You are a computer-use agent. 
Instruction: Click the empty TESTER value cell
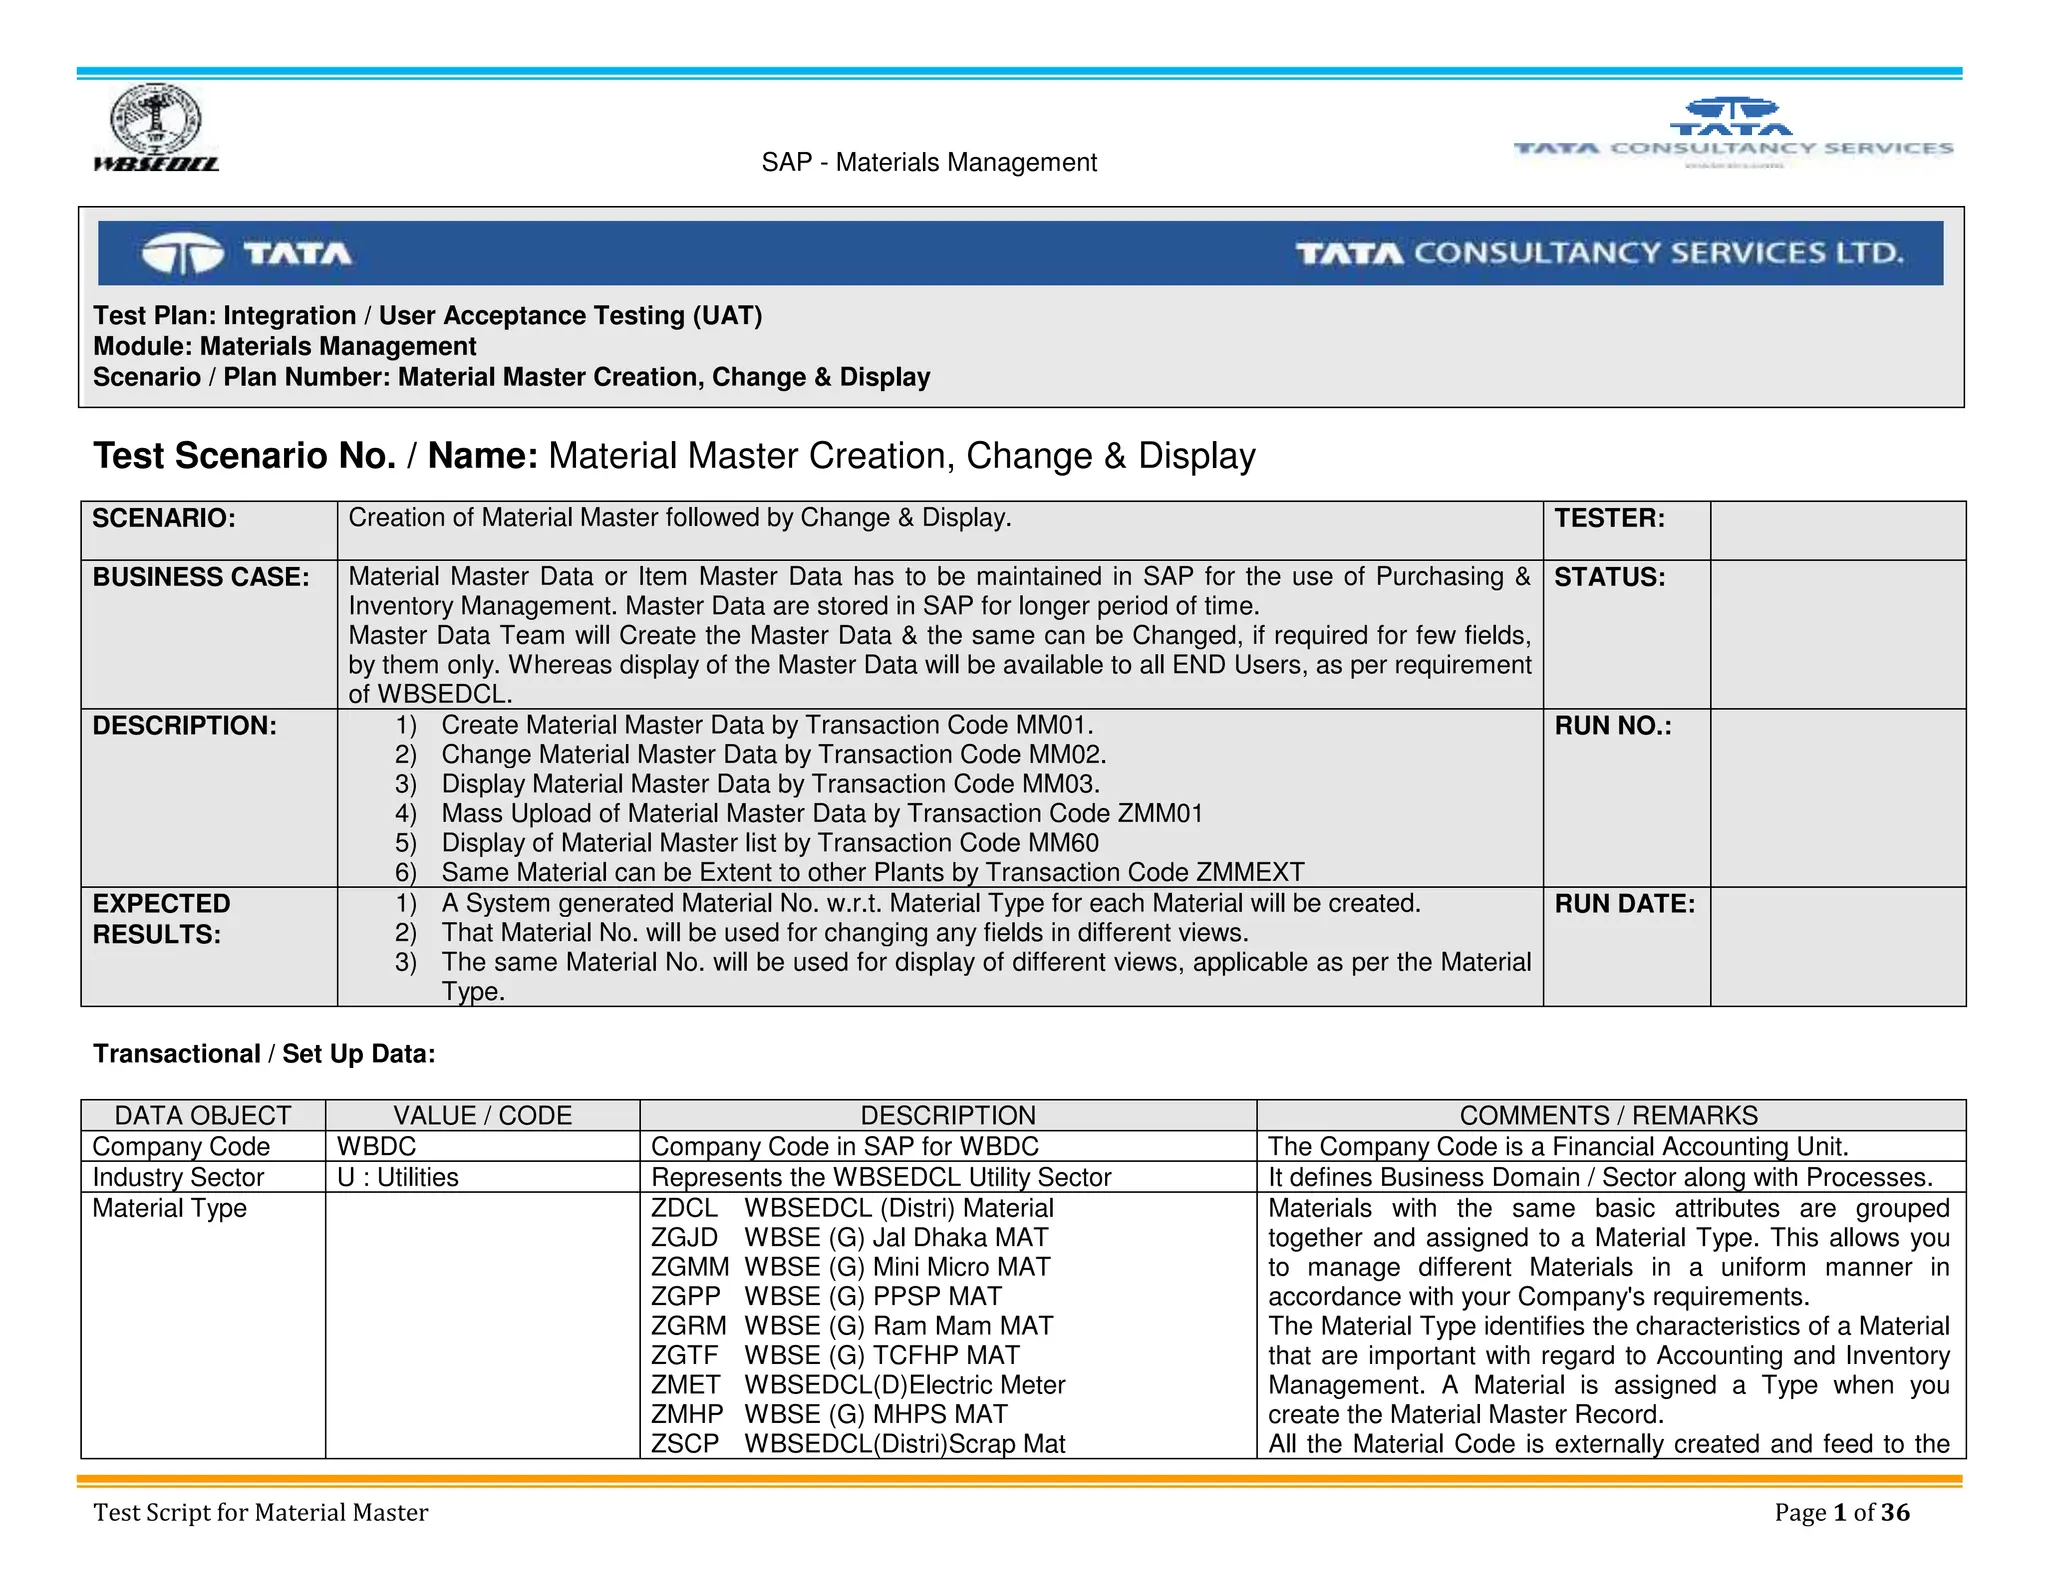click(x=1837, y=530)
